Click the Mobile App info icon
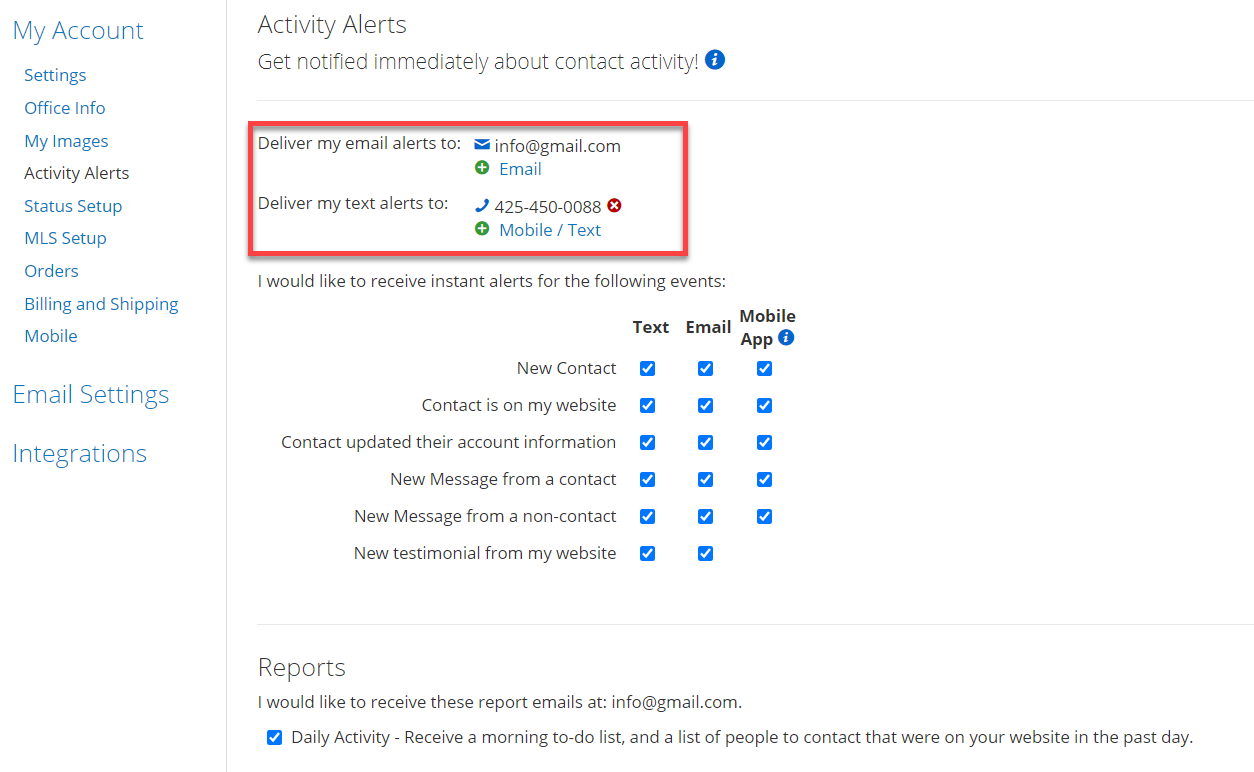The image size is (1254, 772). click(786, 338)
